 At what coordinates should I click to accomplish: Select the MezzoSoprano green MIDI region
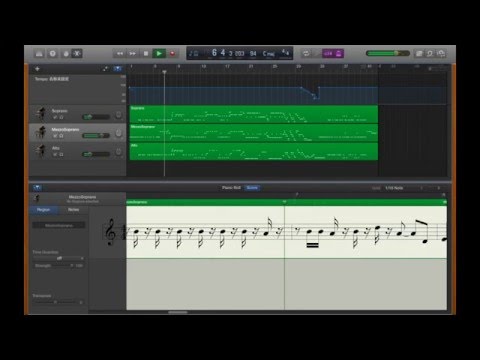[x=254, y=133]
